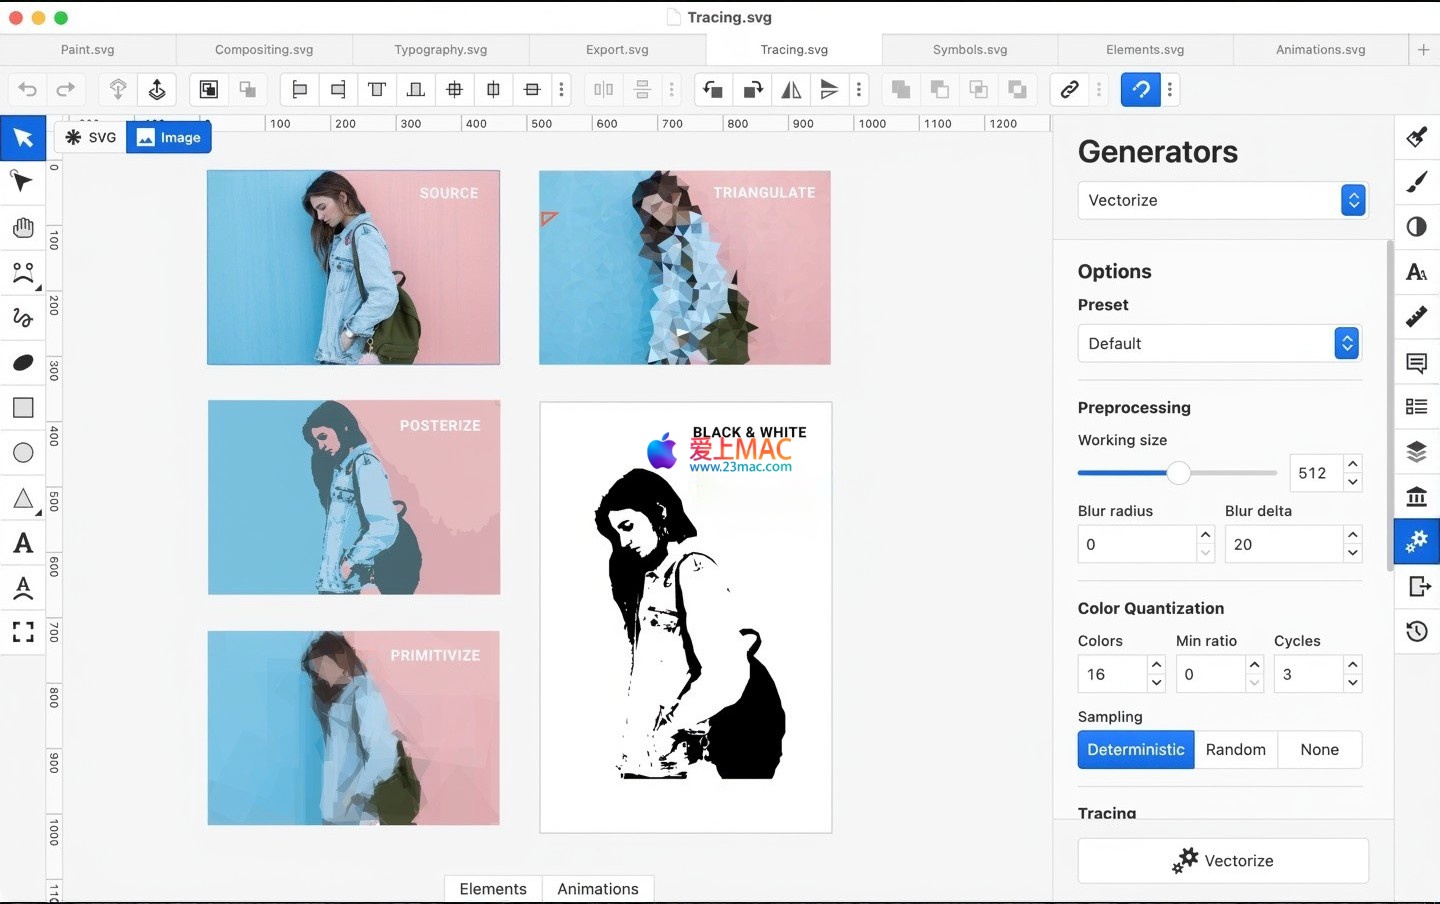Open the Vectorize generator dropdown
The height and width of the screenshot is (904, 1440).
pos(1222,200)
